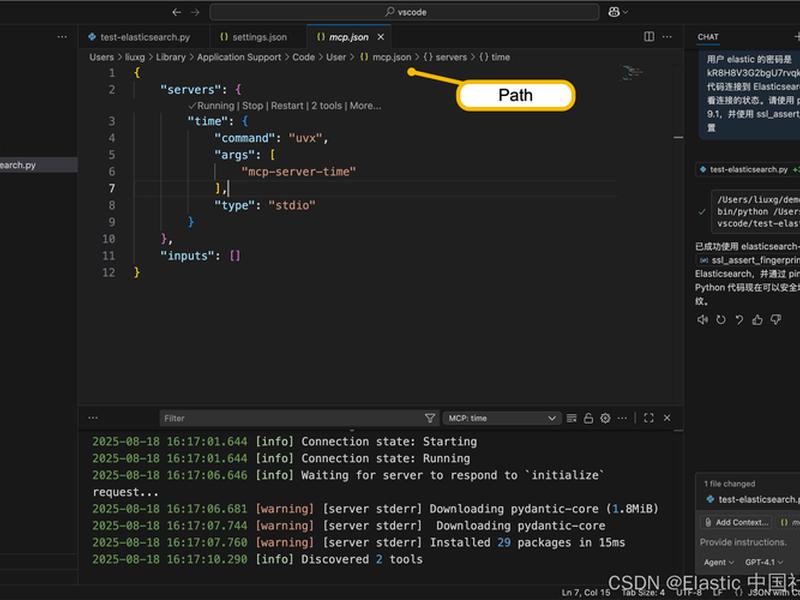Image resolution: width=800 pixels, height=600 pixels.
Task: Click the mcp.json breadcrumb segment
Action: coord(386,57)
